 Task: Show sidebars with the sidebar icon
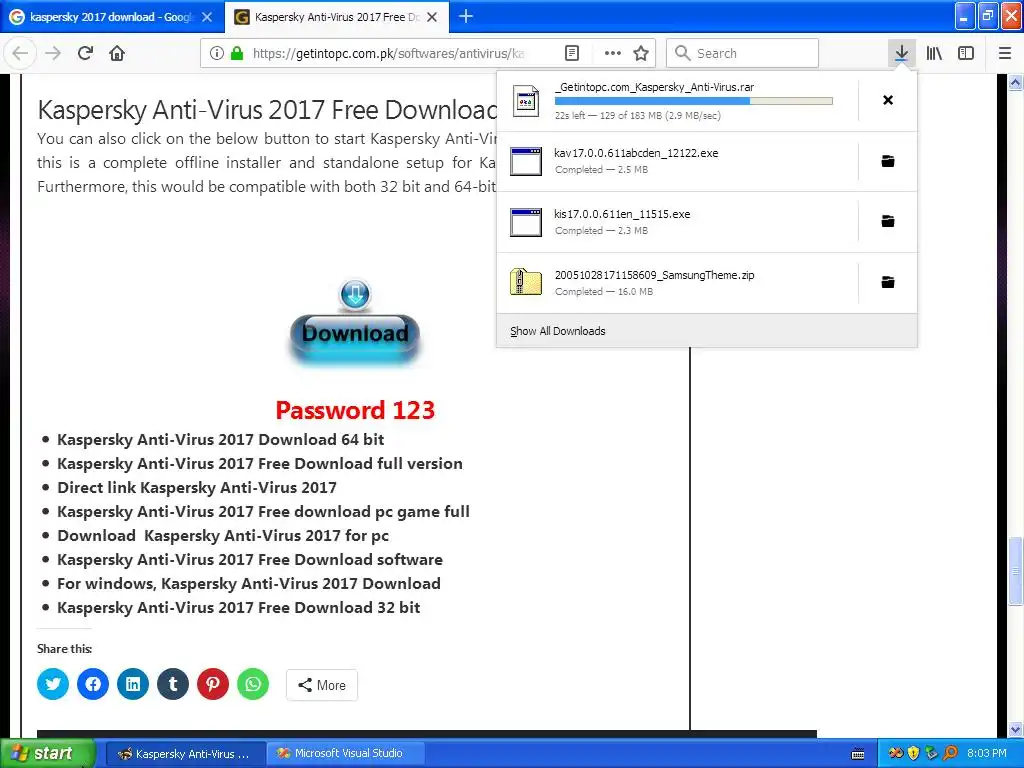966,53
